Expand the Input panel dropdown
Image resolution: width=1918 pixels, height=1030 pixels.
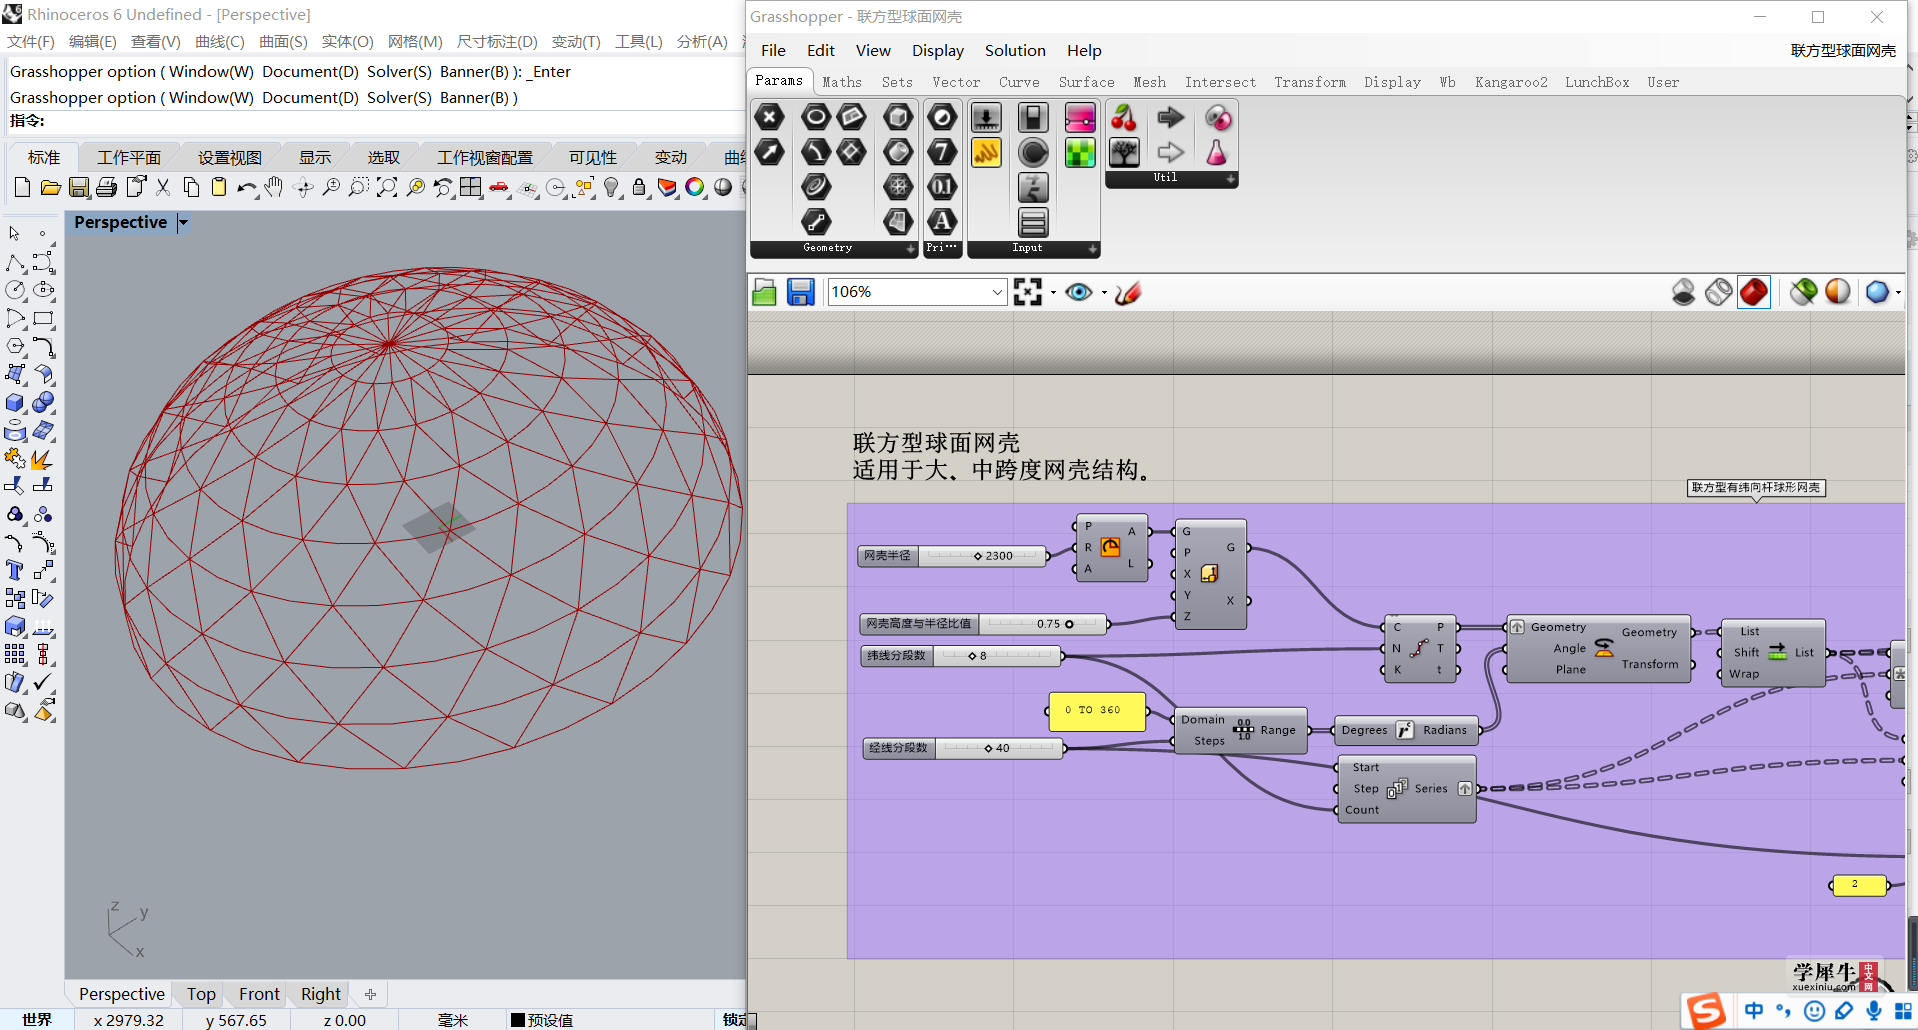click(1092, 248)
